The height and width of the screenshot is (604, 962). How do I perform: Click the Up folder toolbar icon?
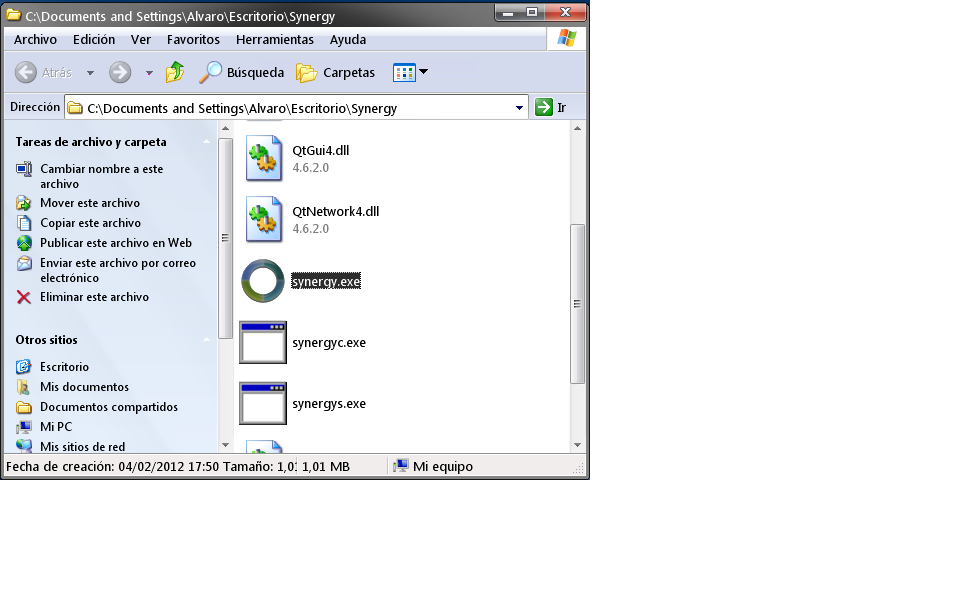(x=175, y=72)
